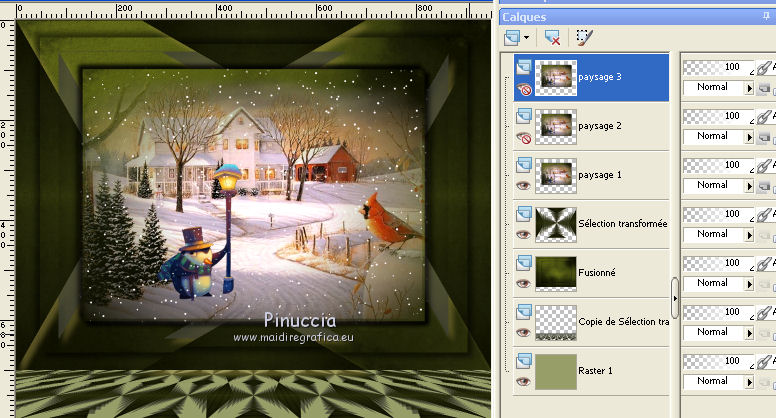
Task: Open the new layer type dropdown arrow
Action: point(526,38)
